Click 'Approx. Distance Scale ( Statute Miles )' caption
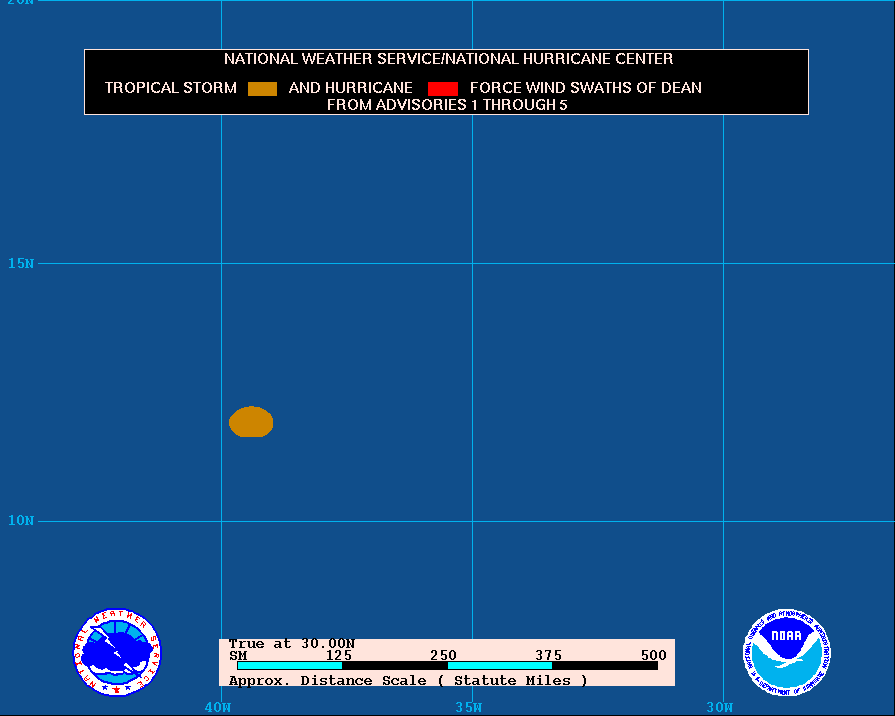This screenshot has height=716, width=895. tap(408, 681)
